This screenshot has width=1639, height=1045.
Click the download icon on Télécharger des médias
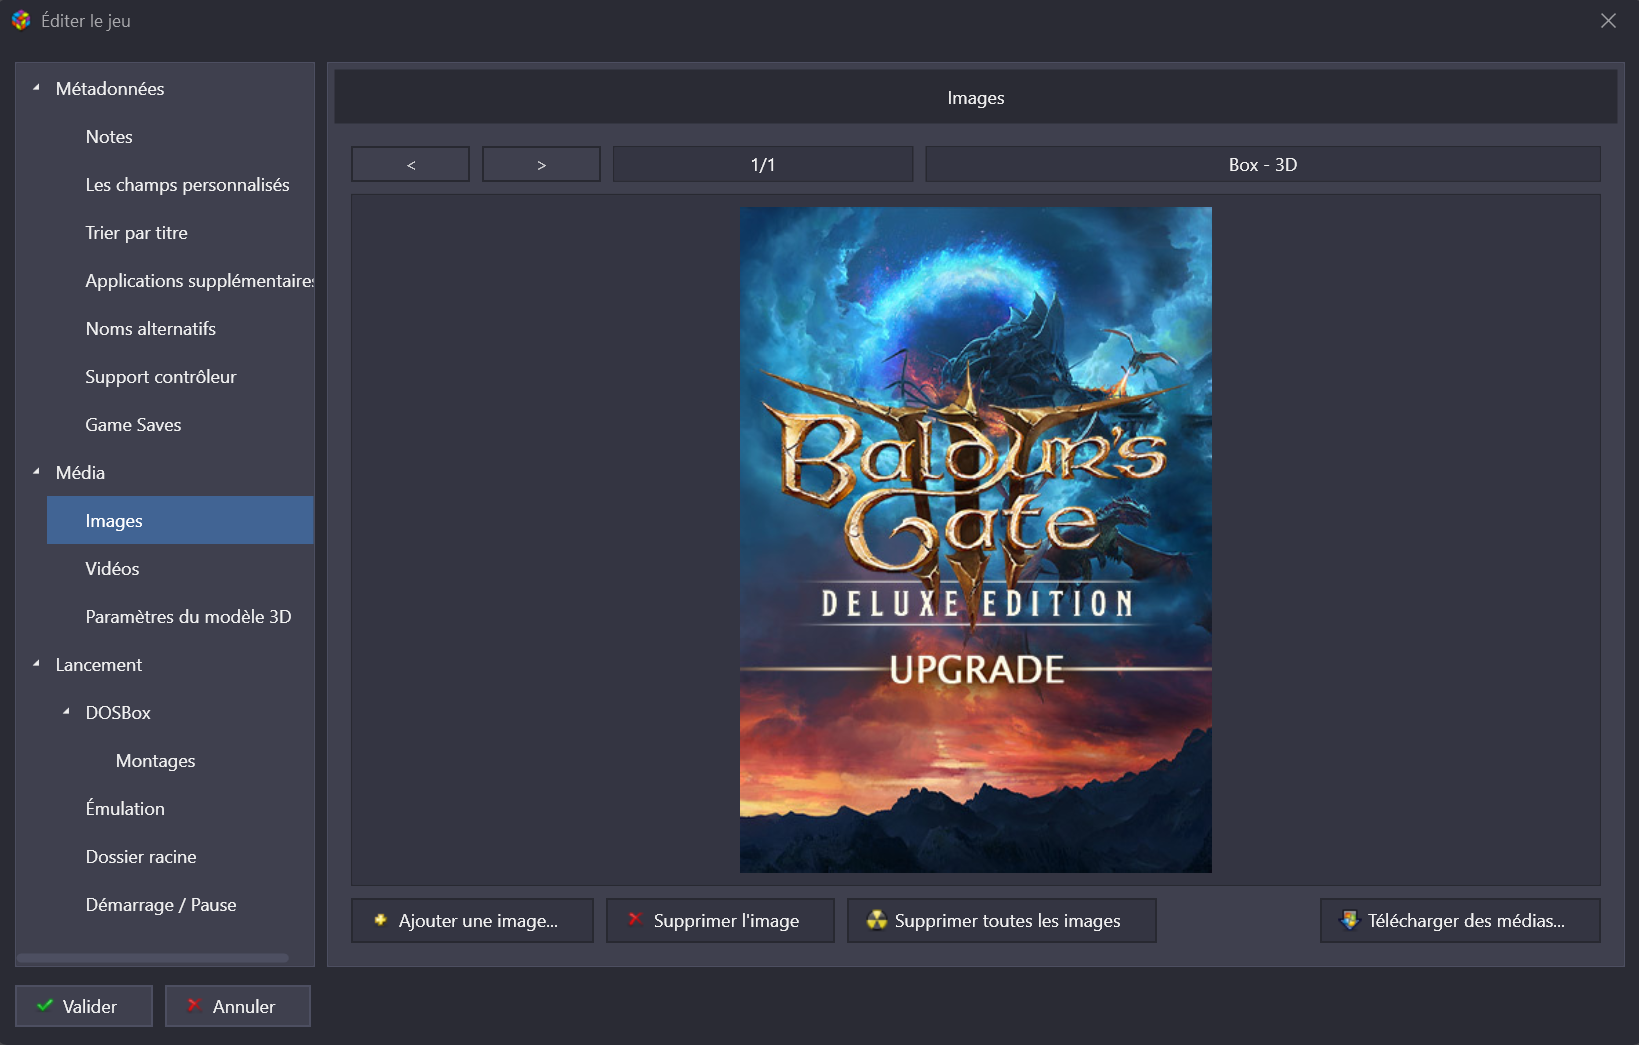[1350, 920]
